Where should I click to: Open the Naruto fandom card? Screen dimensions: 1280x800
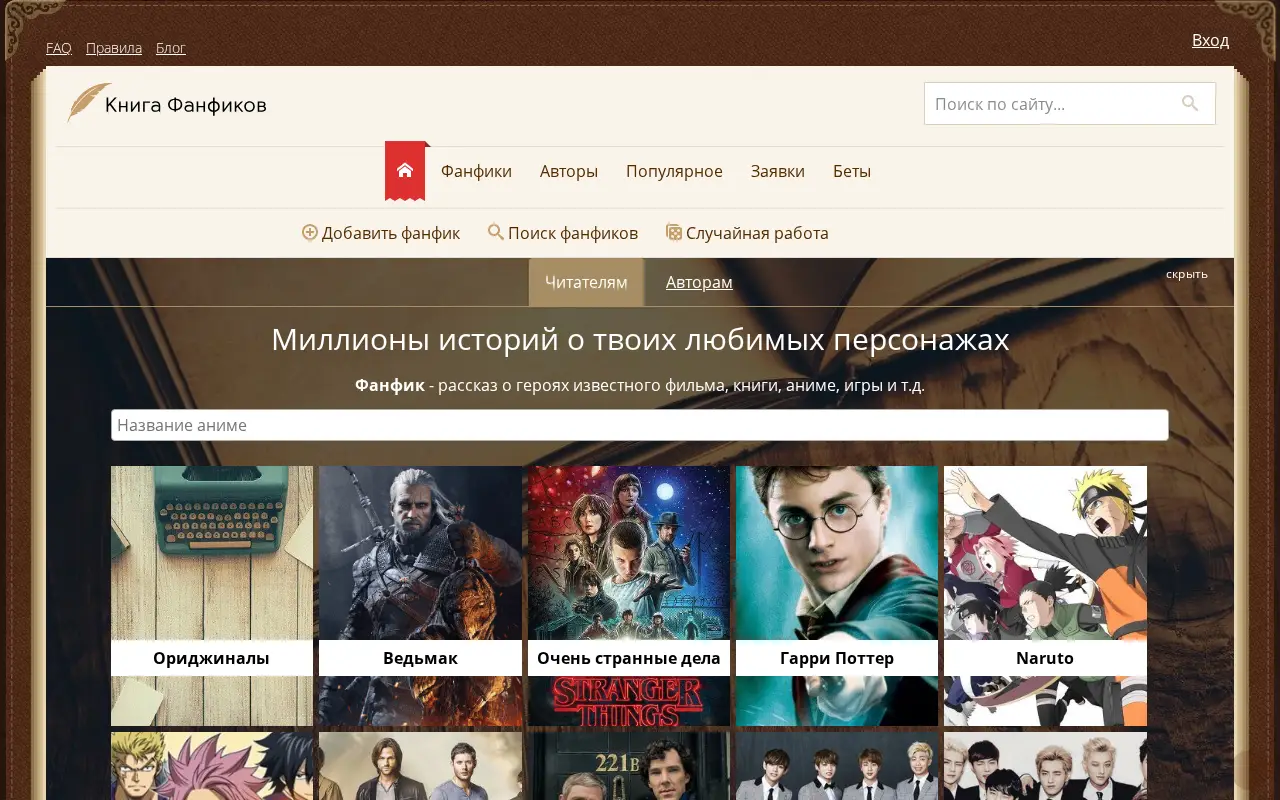[1045, 596]
